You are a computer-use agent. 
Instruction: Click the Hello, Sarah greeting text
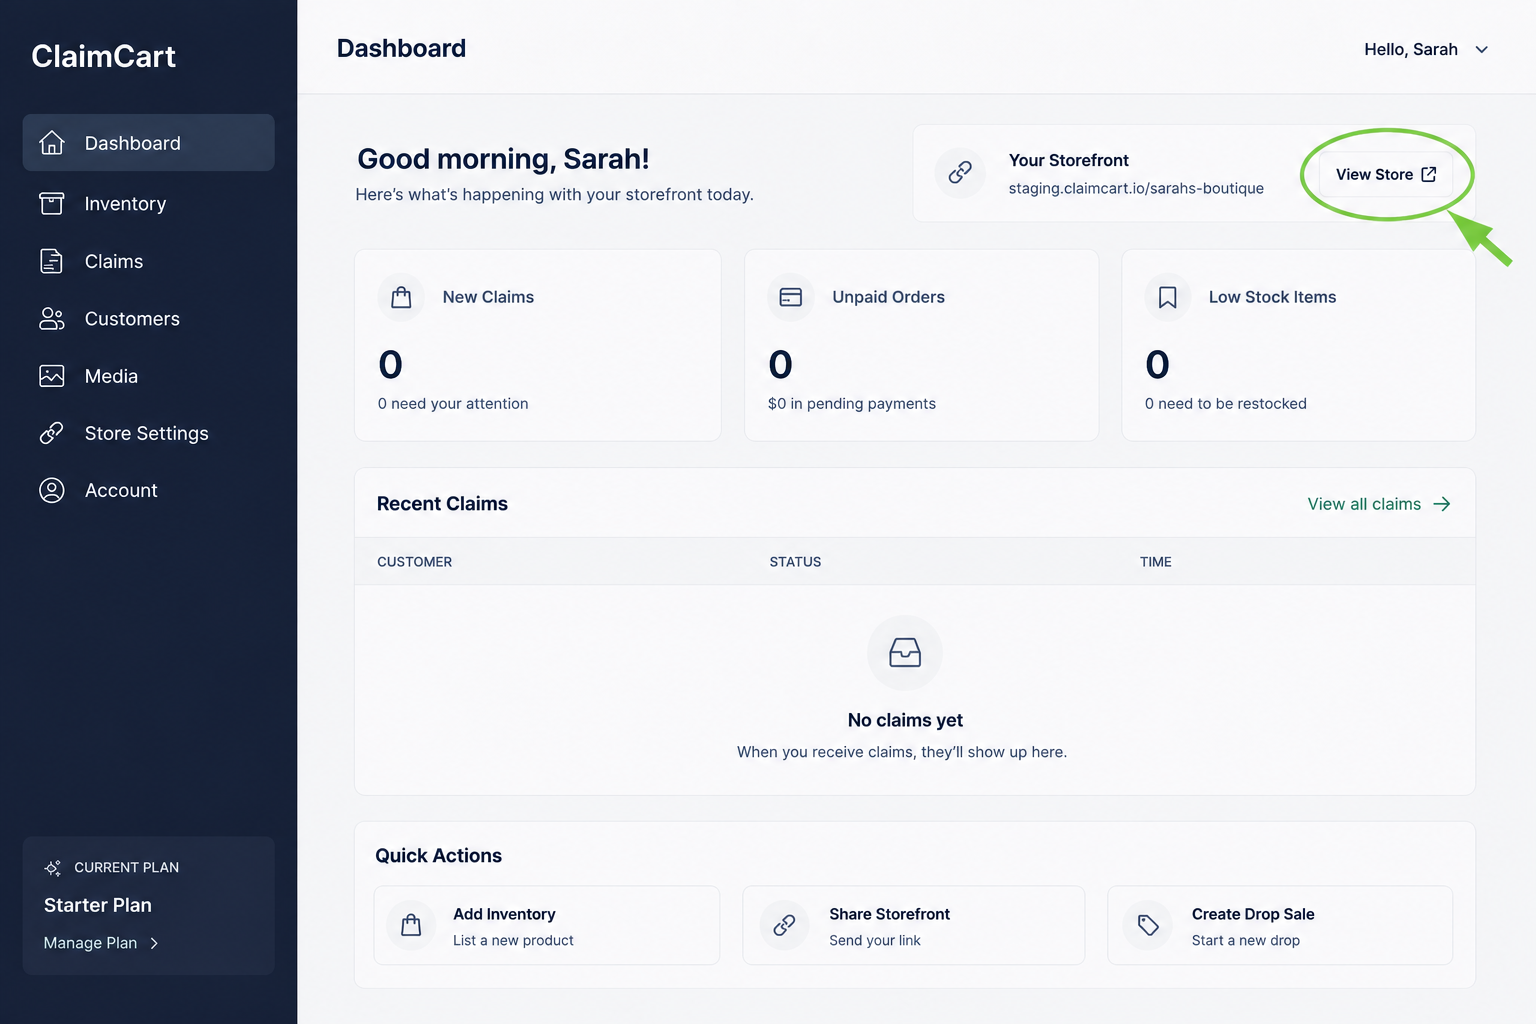point(1411,49)
